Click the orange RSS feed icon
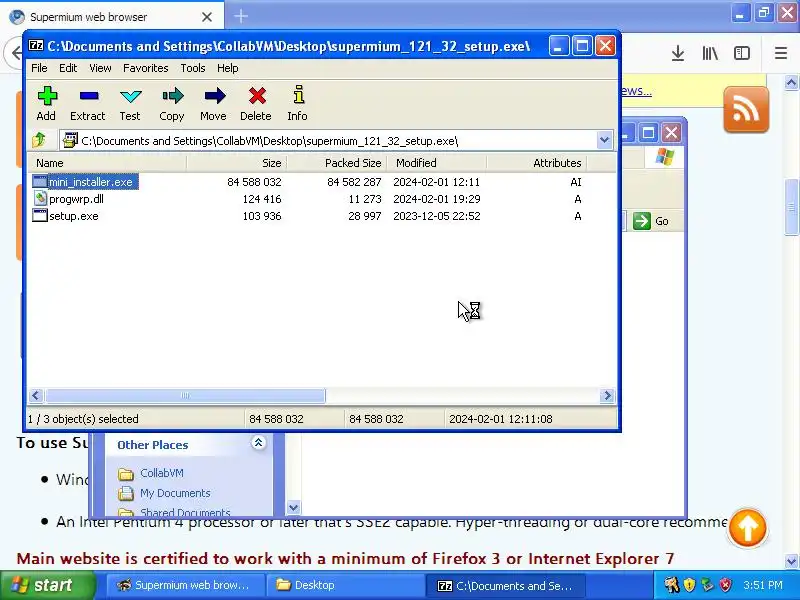 pyautogui.click(x=746, y=109)
